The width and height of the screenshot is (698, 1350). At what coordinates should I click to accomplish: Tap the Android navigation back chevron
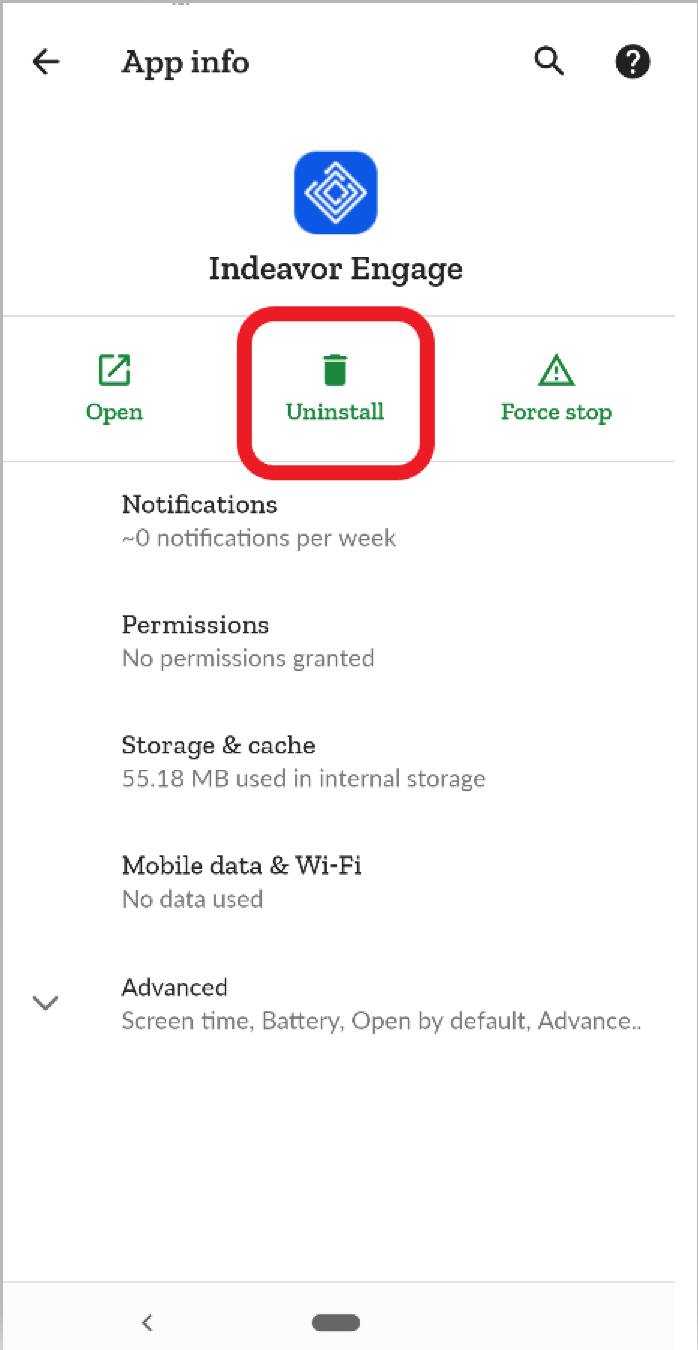[147, 1322]
